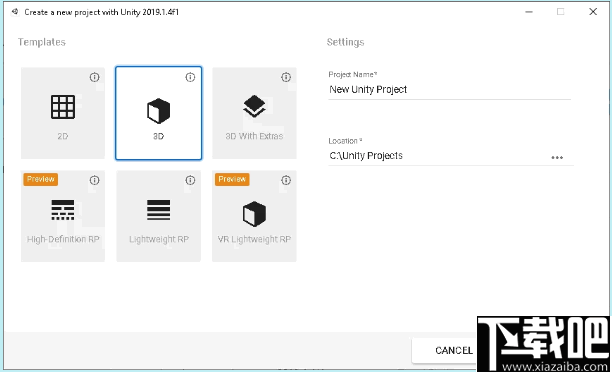
Task: Show info for the 3D template
Action: (190, 77)
